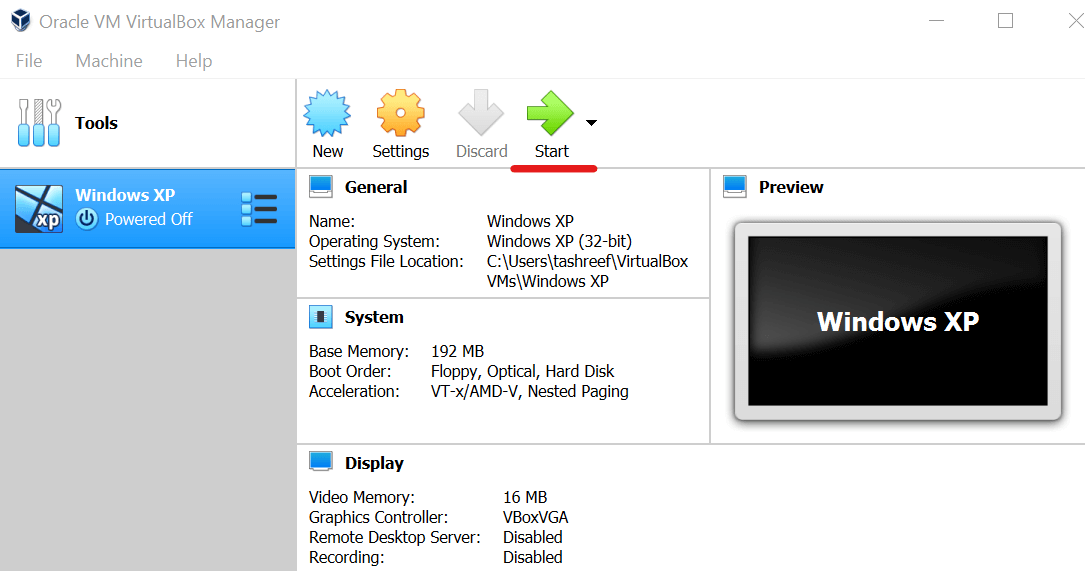Click the Windows XP preview thumbnail
This screenshot has width=1085, height=571.
point(897,321)
